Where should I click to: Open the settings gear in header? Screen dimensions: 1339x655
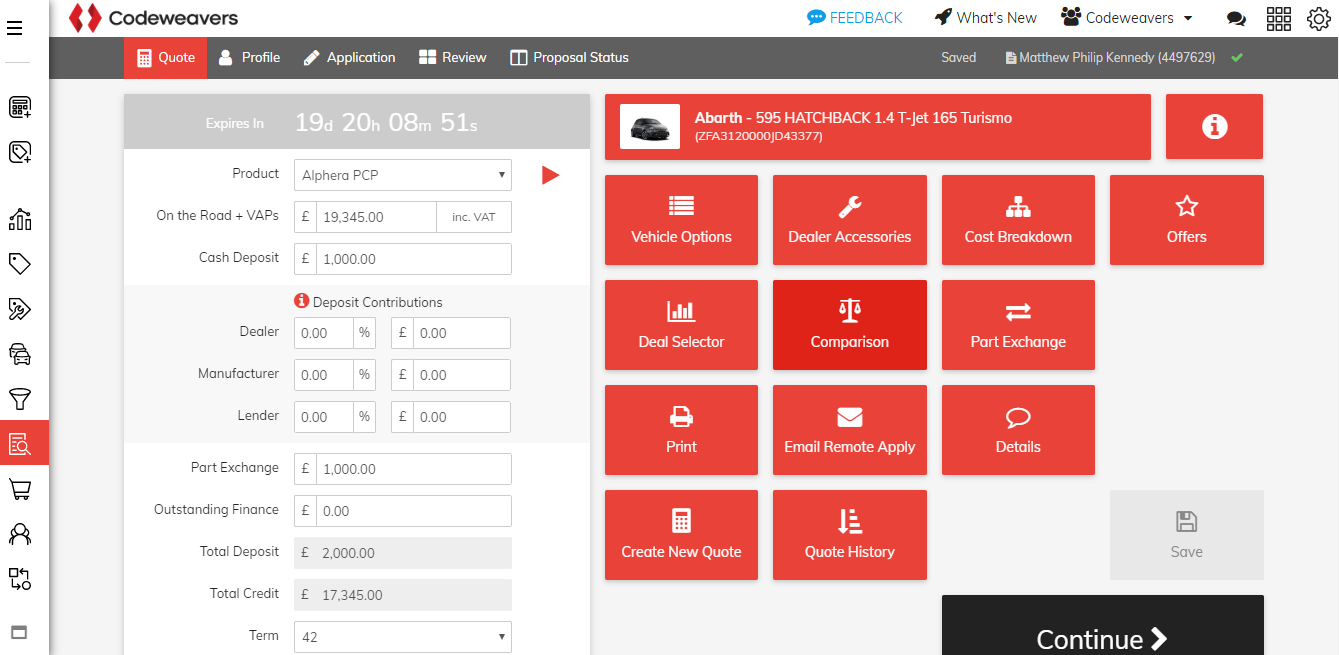[x=1319, y=18]
